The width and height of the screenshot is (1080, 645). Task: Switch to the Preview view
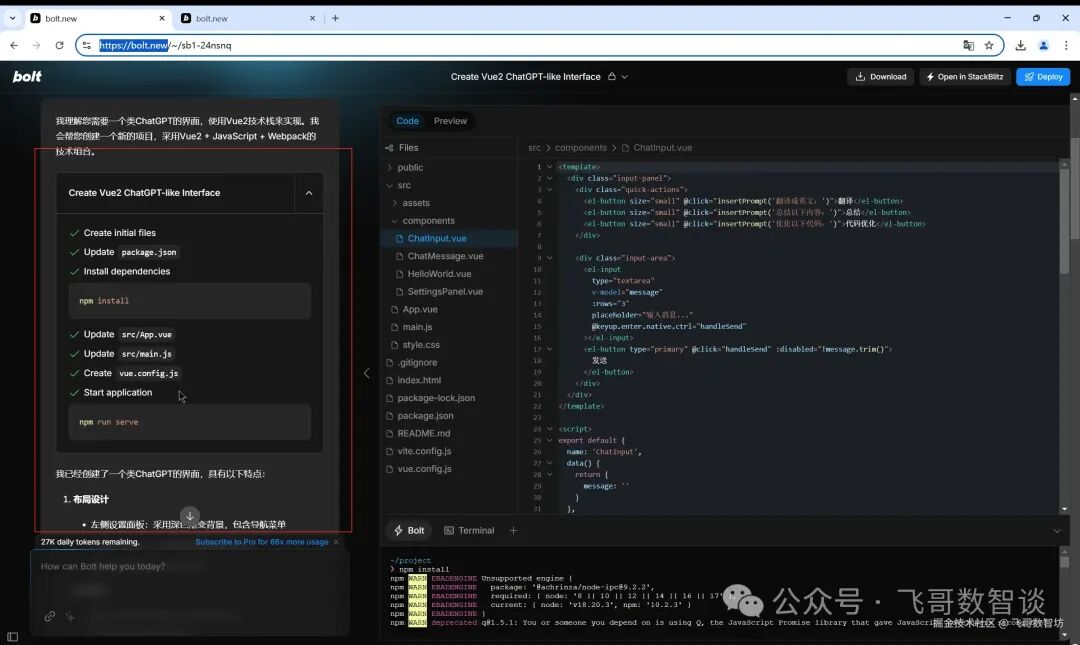pos(450,121)
